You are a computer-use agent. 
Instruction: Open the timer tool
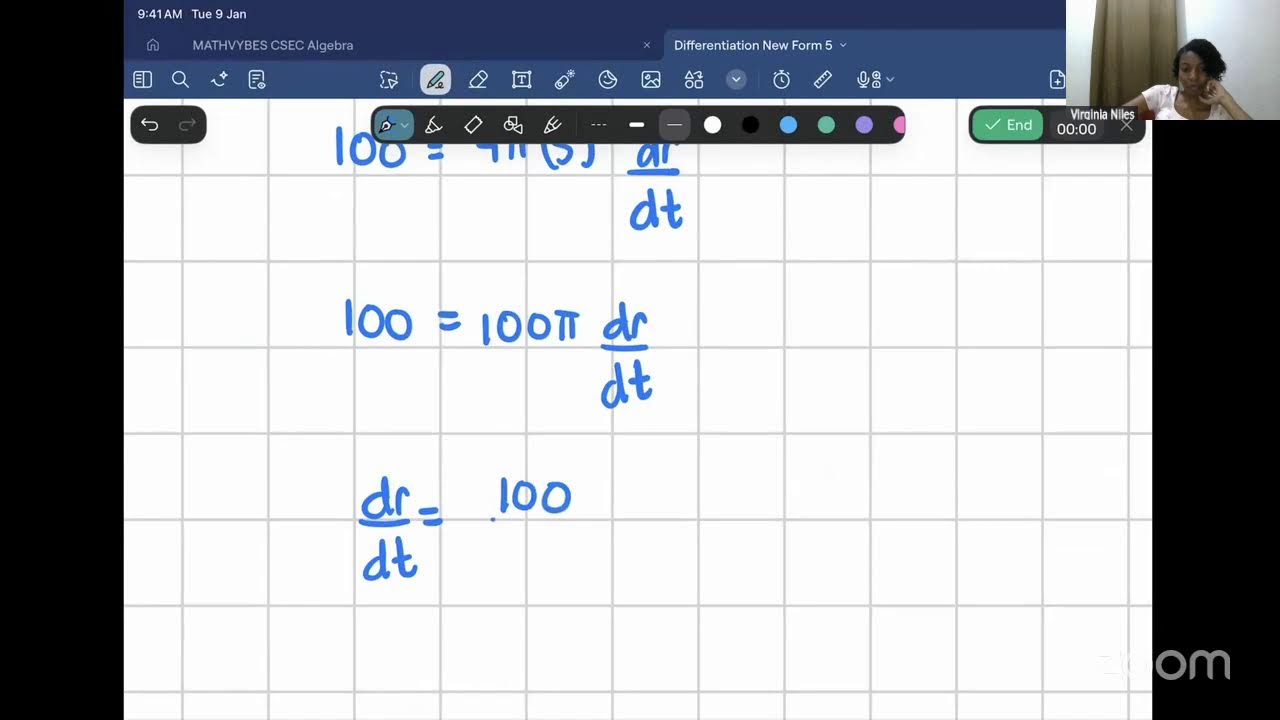point(781,80)
